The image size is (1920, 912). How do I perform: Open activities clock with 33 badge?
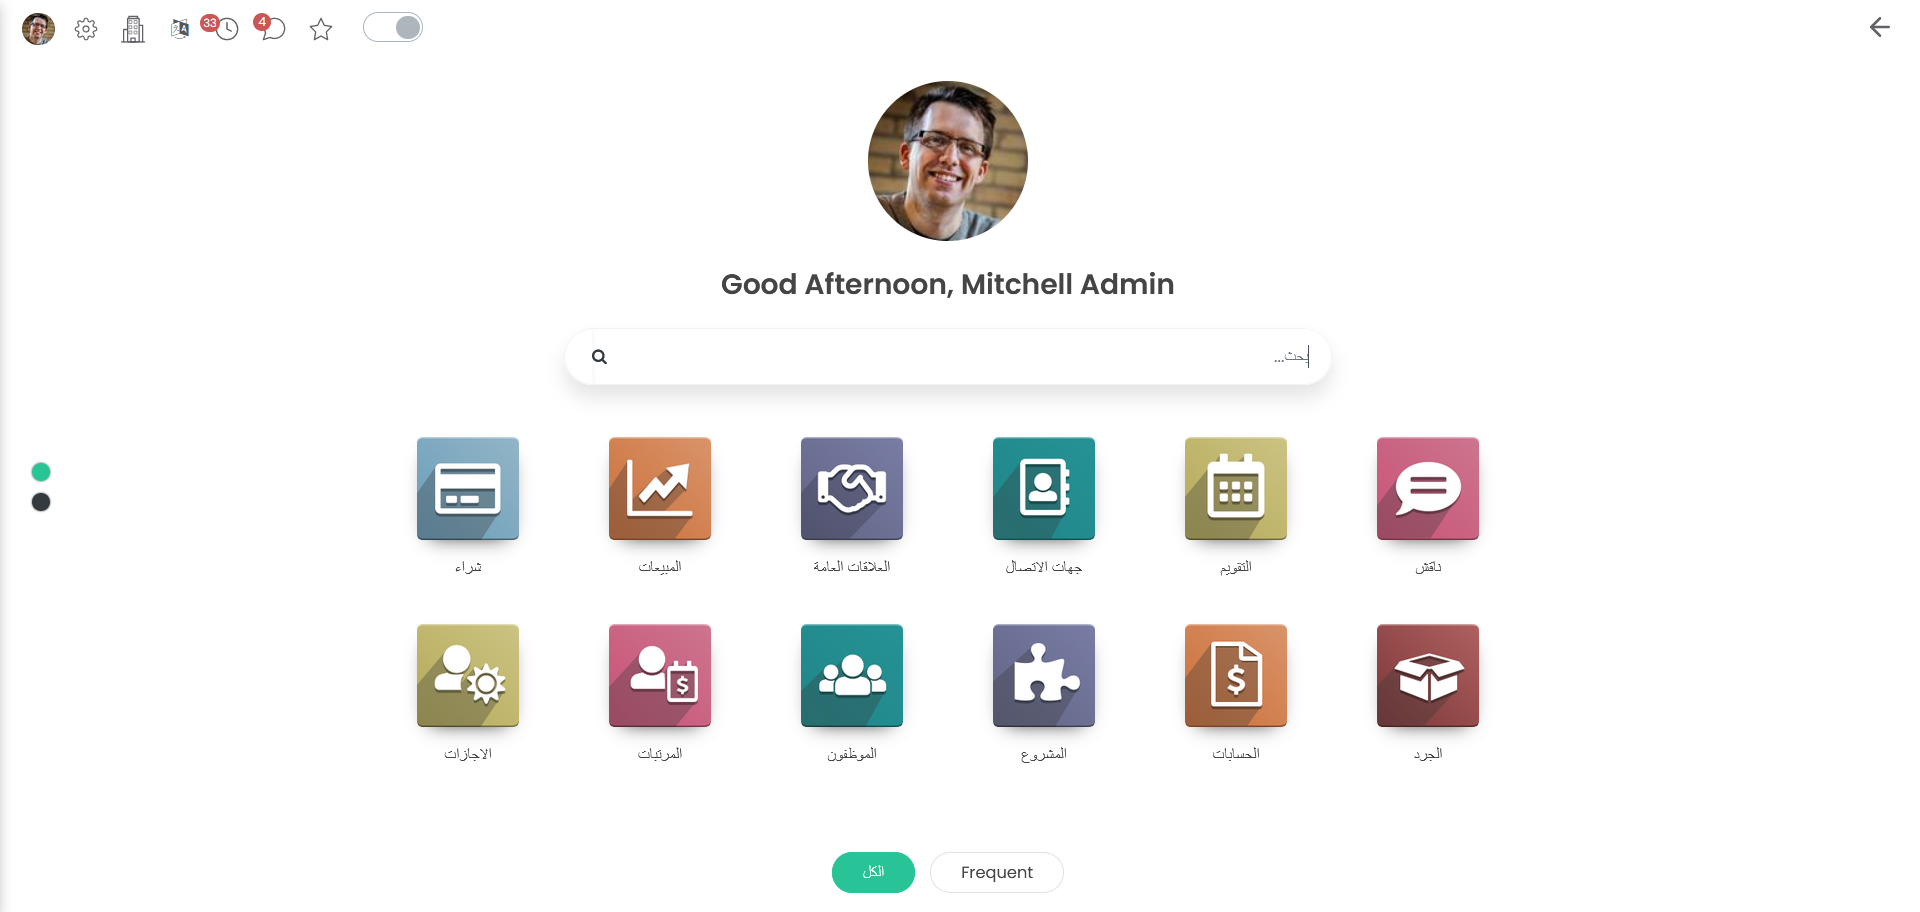[226, 29]
